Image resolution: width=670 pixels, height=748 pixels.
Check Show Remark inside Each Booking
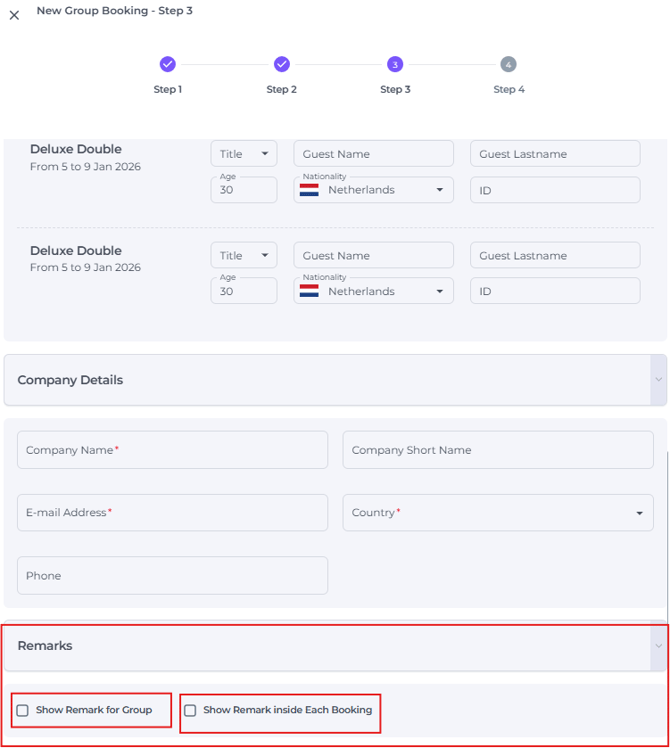pyautogui.click(x=190, y=711)
